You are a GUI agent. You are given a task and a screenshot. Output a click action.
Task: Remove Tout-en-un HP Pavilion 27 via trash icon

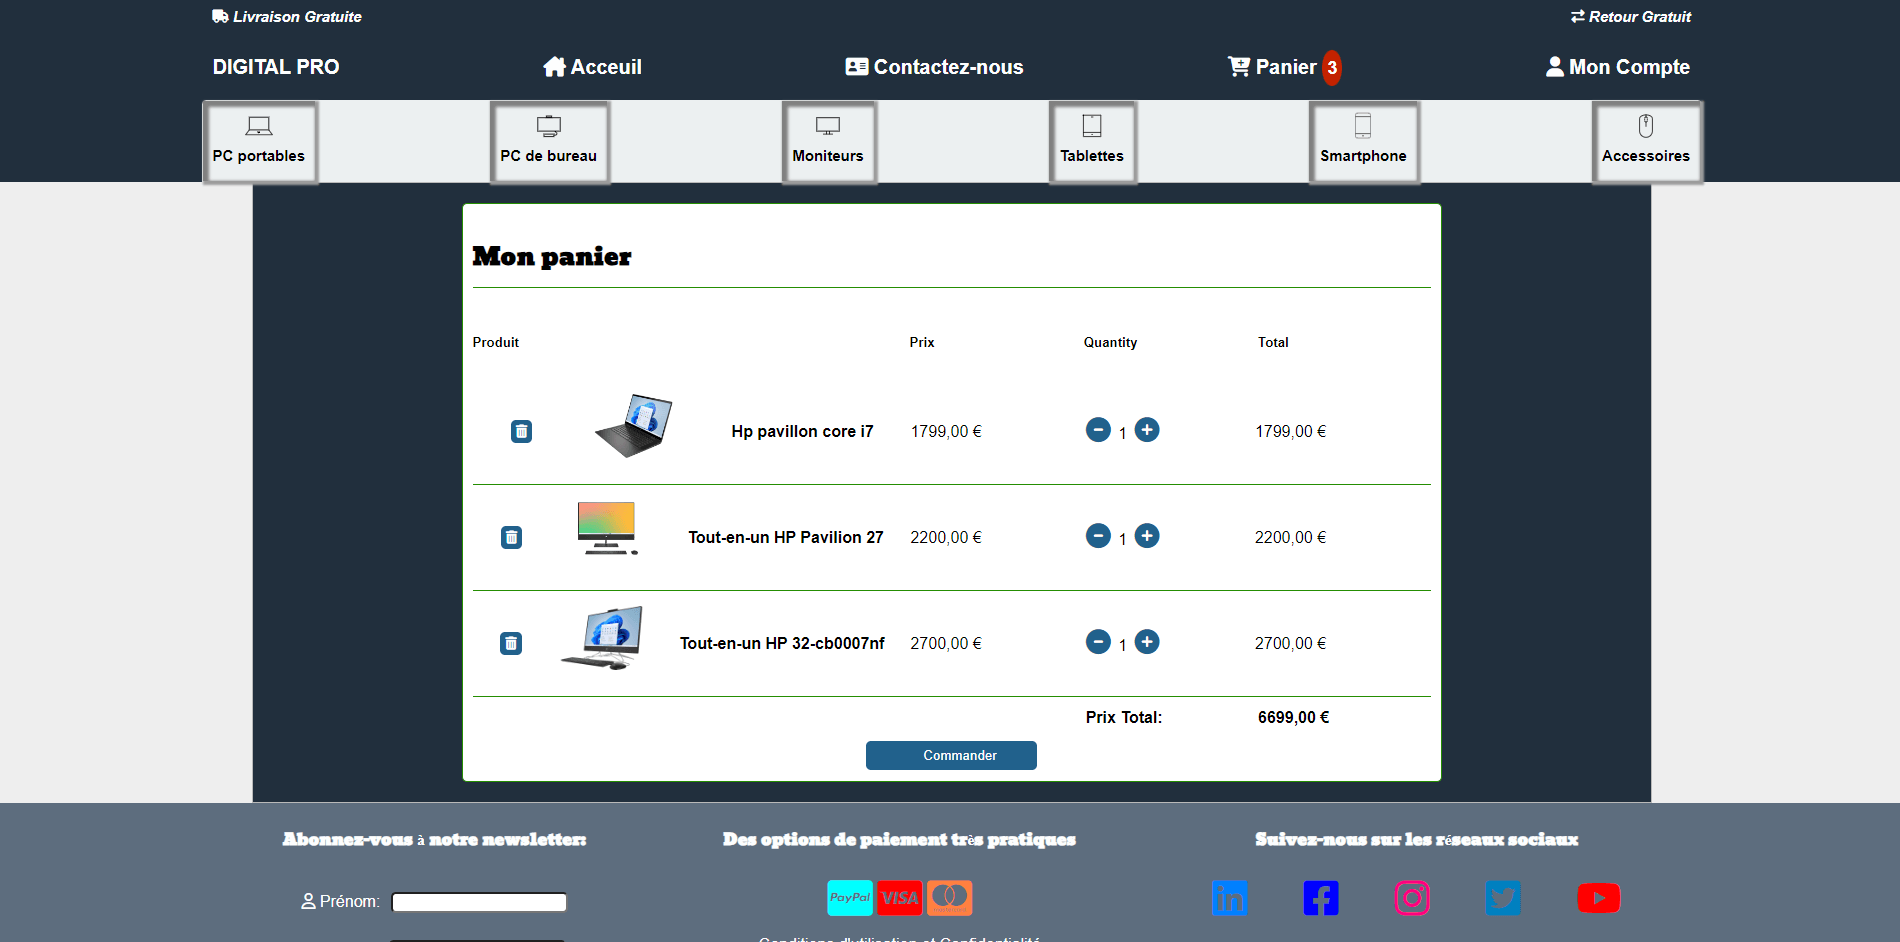click(511, 537)
